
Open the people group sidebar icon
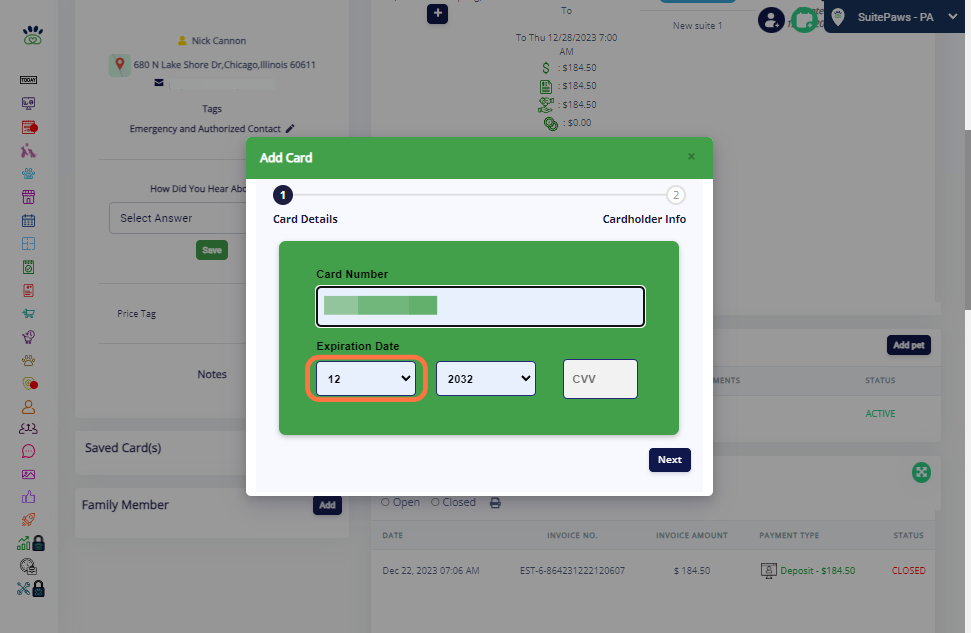coord(28,429)
